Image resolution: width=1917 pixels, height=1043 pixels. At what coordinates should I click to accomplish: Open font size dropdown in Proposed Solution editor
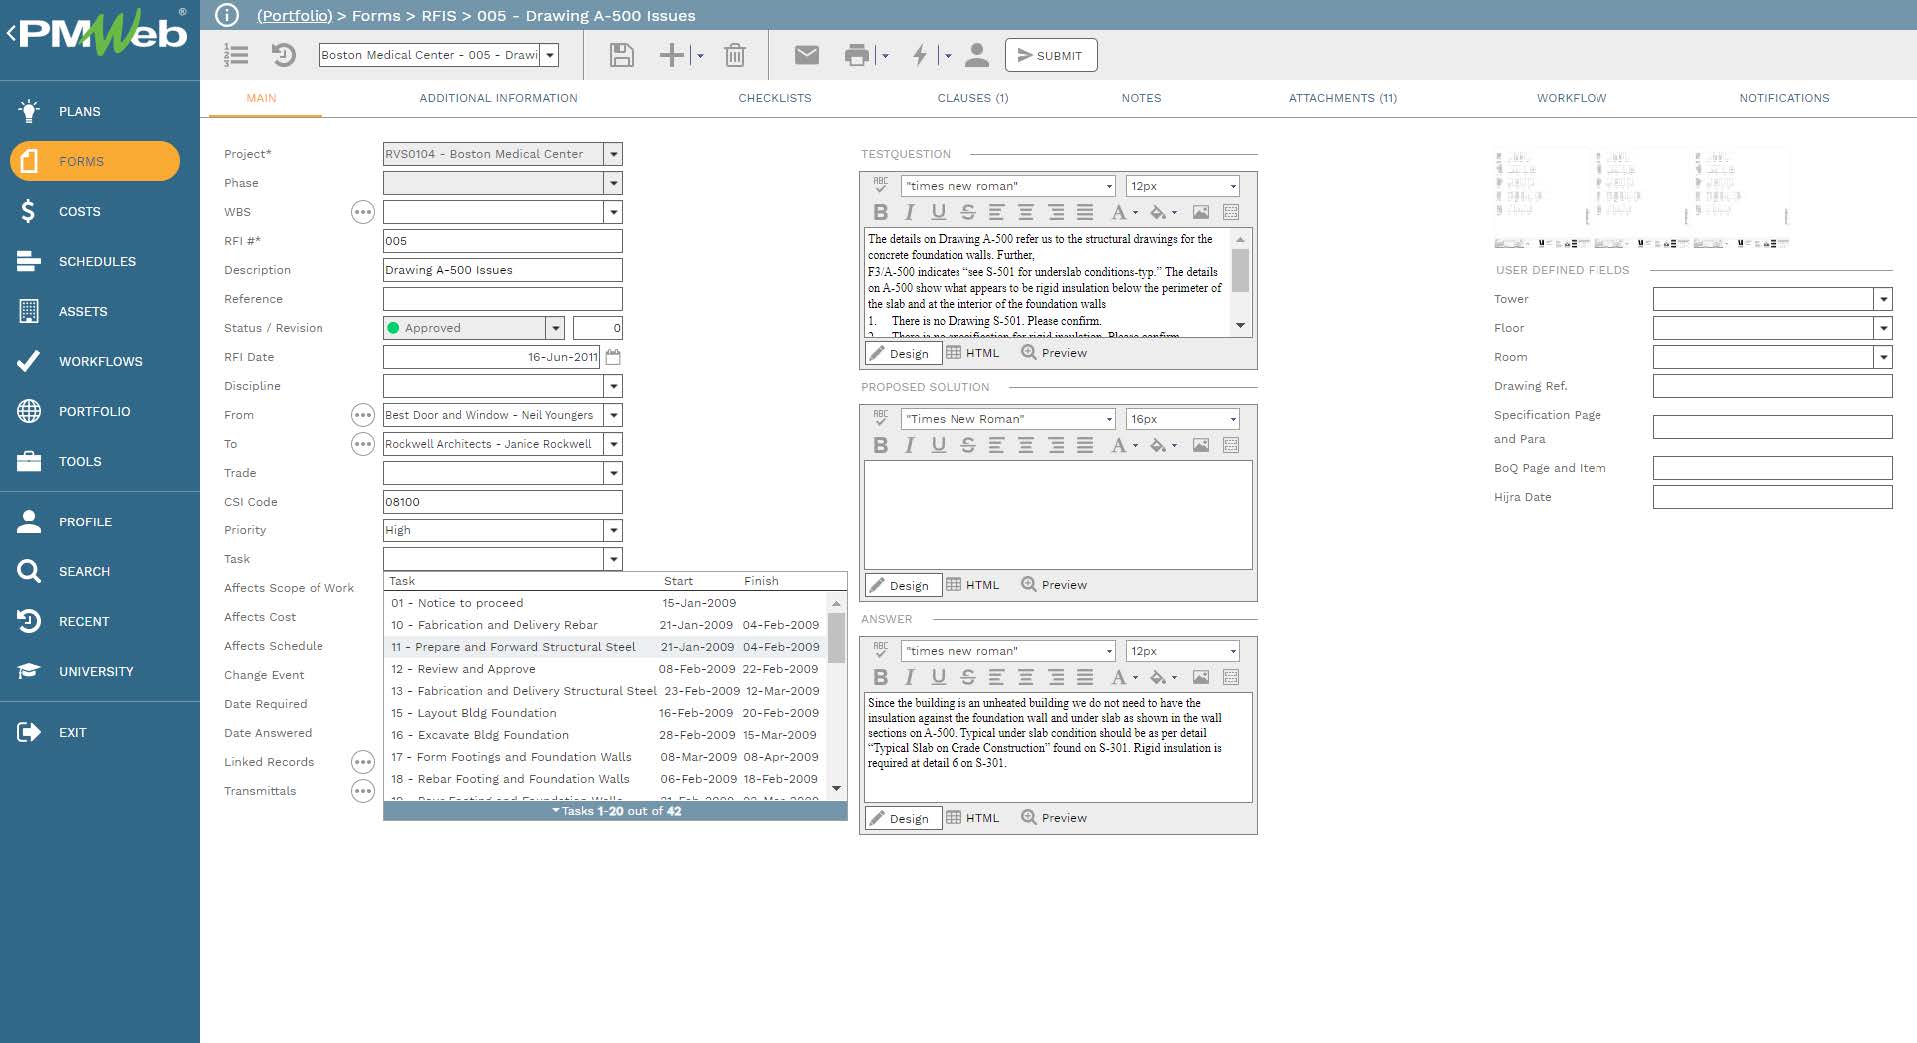(1233, 419)
